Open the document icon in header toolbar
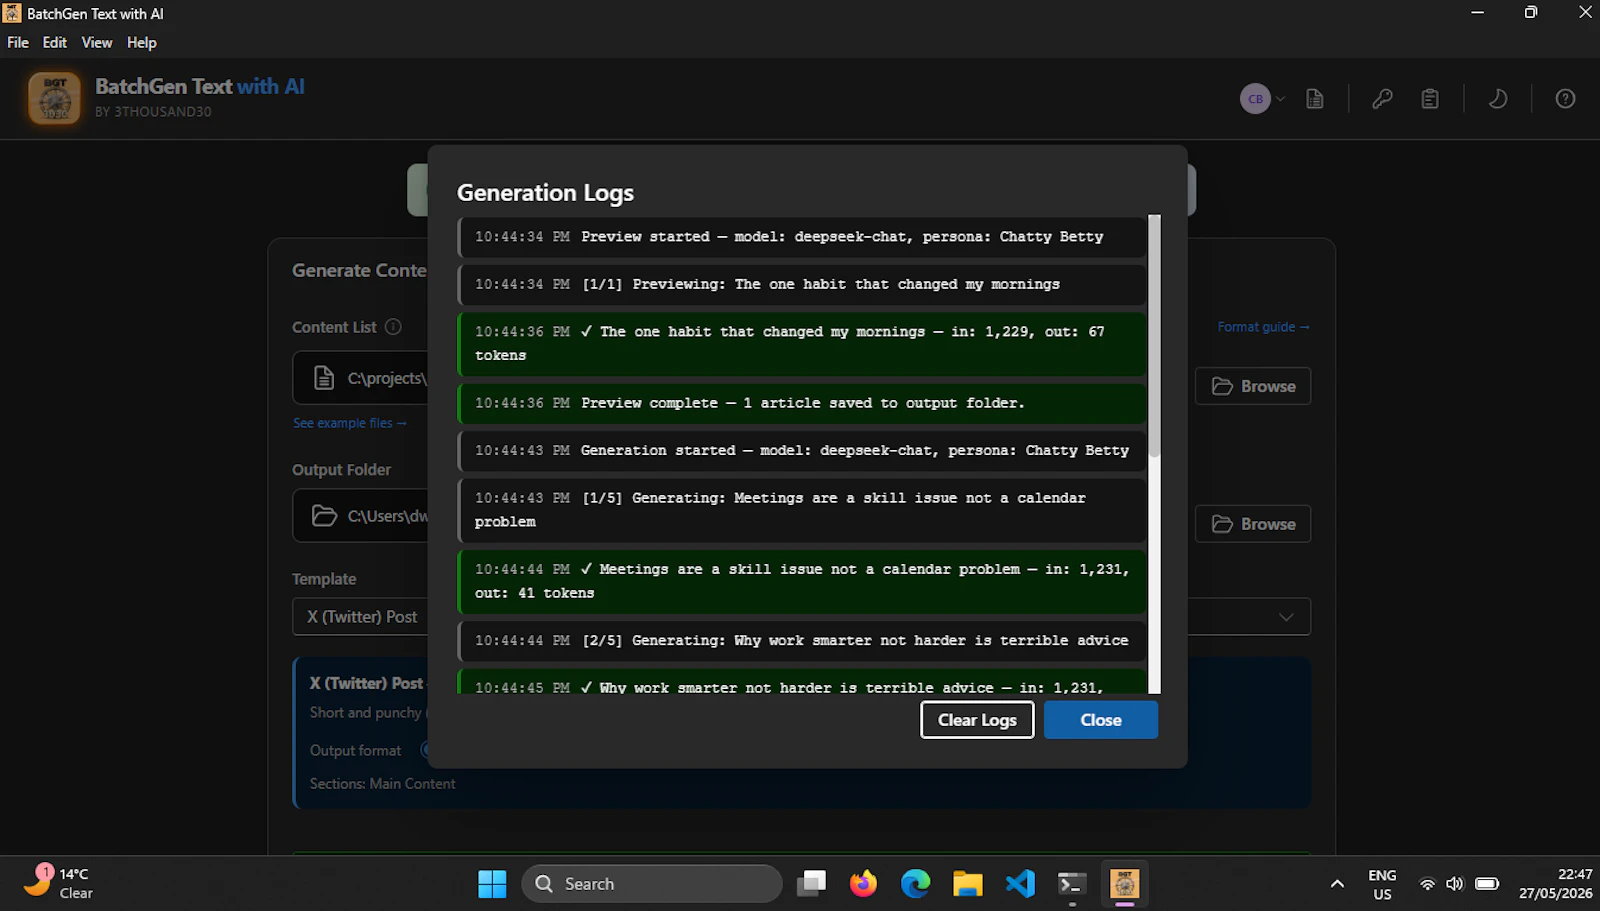Viewport: 1600px width, 911px height. click(1315, 99)
